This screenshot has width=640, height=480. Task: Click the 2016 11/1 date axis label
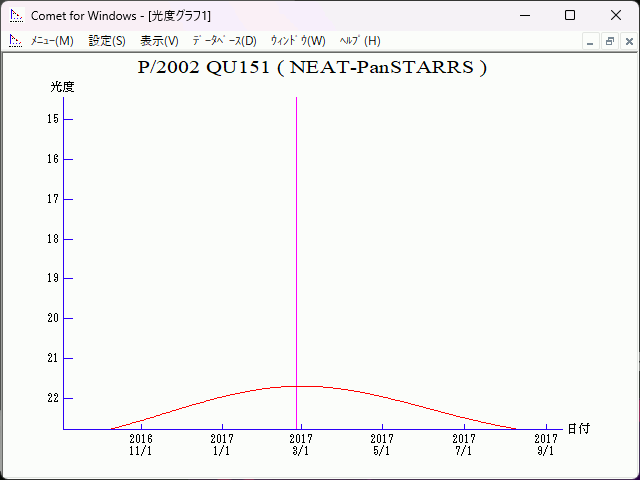tap(141, 444)
